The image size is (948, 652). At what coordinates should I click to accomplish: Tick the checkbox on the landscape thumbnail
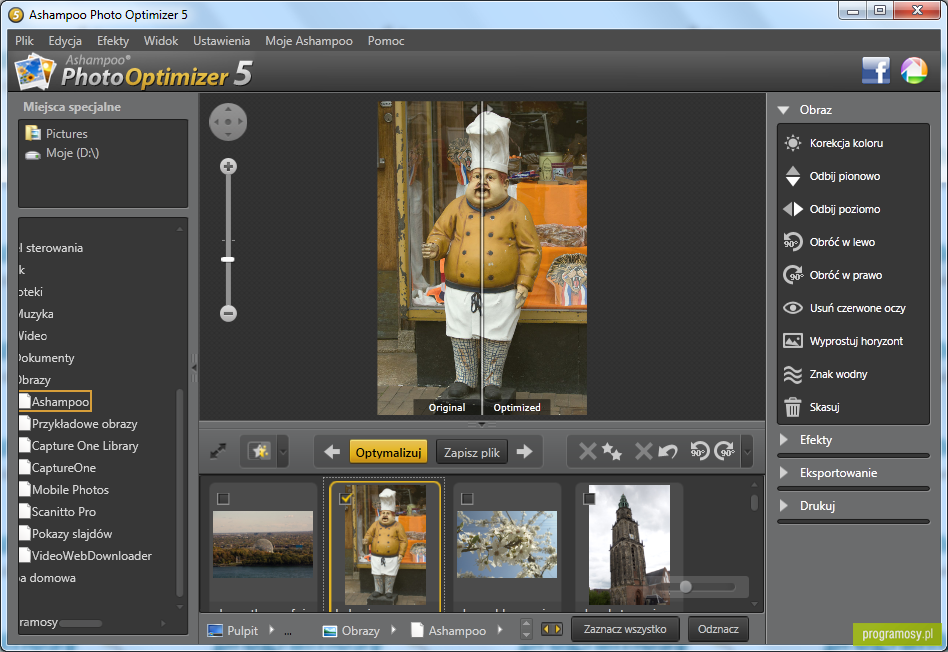tap(223, 498)
